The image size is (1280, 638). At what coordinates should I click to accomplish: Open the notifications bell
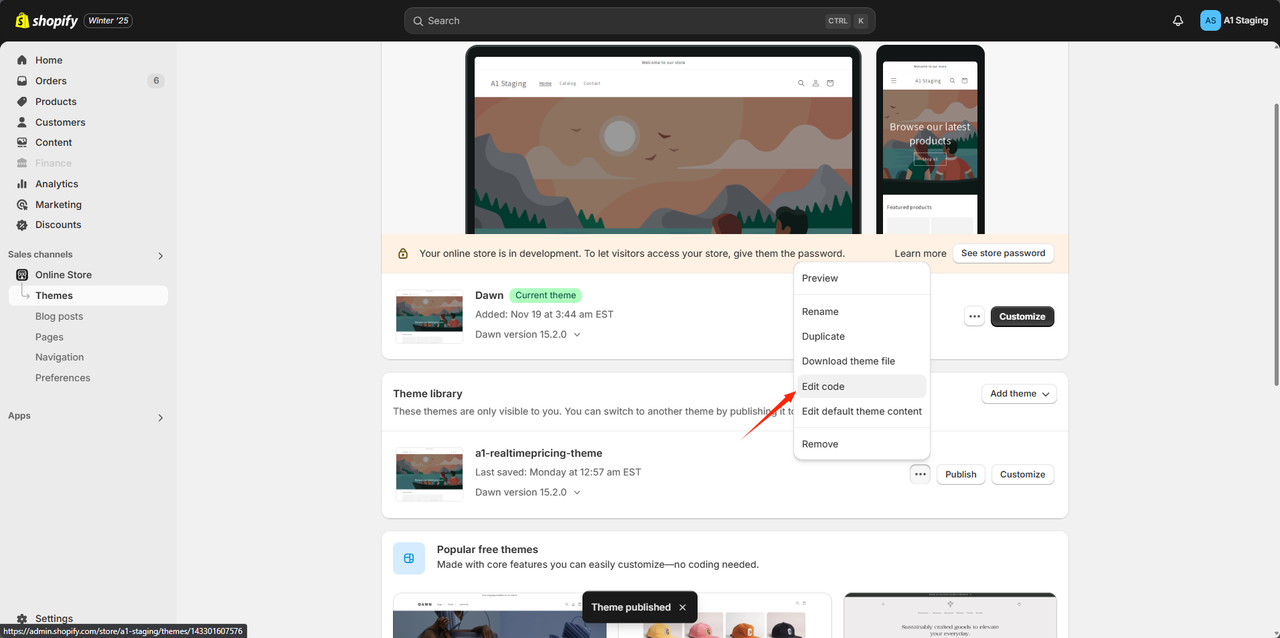click(x=1178, y=20)
